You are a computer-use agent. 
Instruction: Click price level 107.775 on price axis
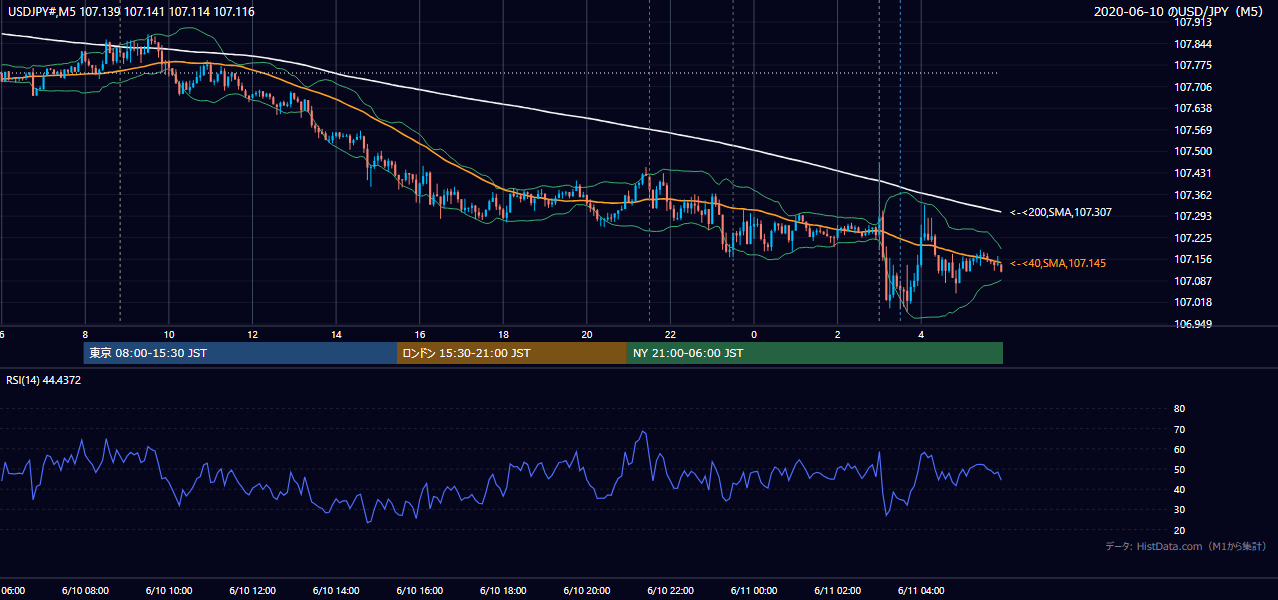click(1192, 65)
